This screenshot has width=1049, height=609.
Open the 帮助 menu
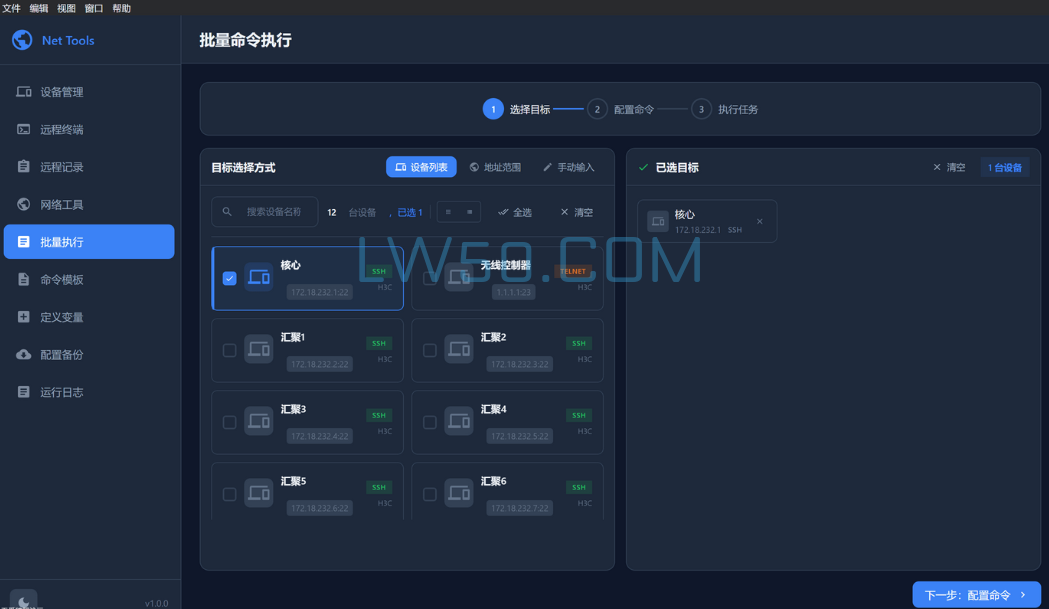coord(119,7)
